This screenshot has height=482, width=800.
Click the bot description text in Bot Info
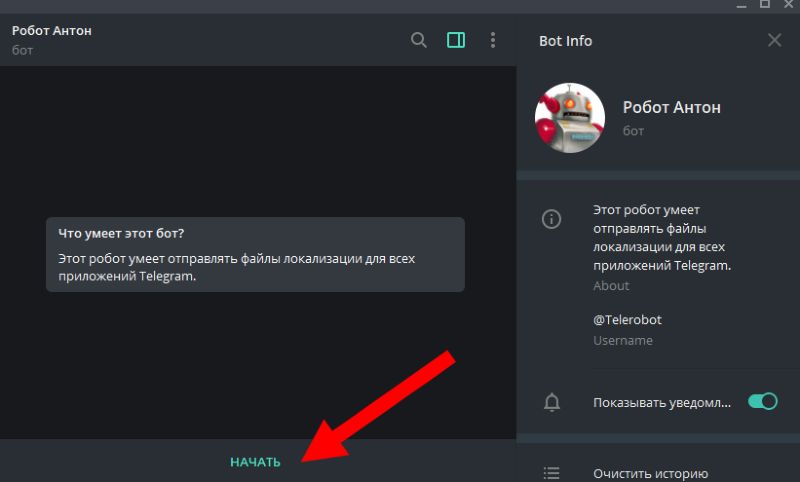pyautogui.click(x=662, y=238)
